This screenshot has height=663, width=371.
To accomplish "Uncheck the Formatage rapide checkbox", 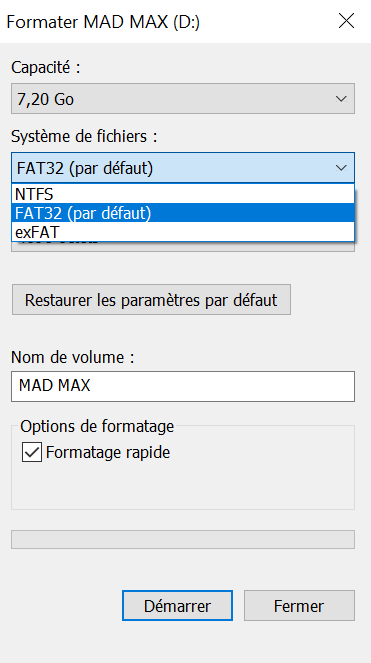I will tap(32, 452).
